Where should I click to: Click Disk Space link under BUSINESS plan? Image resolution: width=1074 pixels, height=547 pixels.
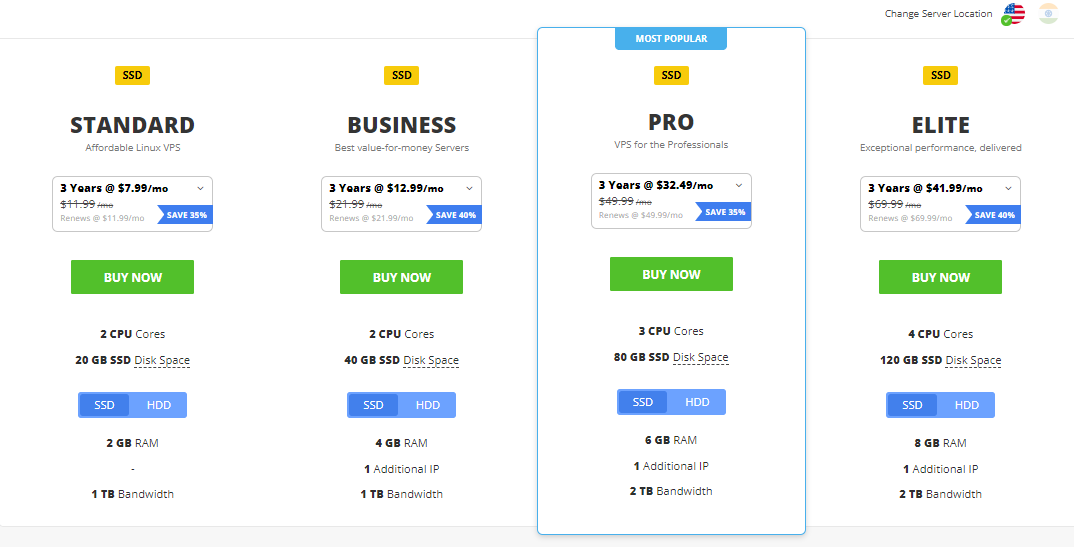point(431,361)
